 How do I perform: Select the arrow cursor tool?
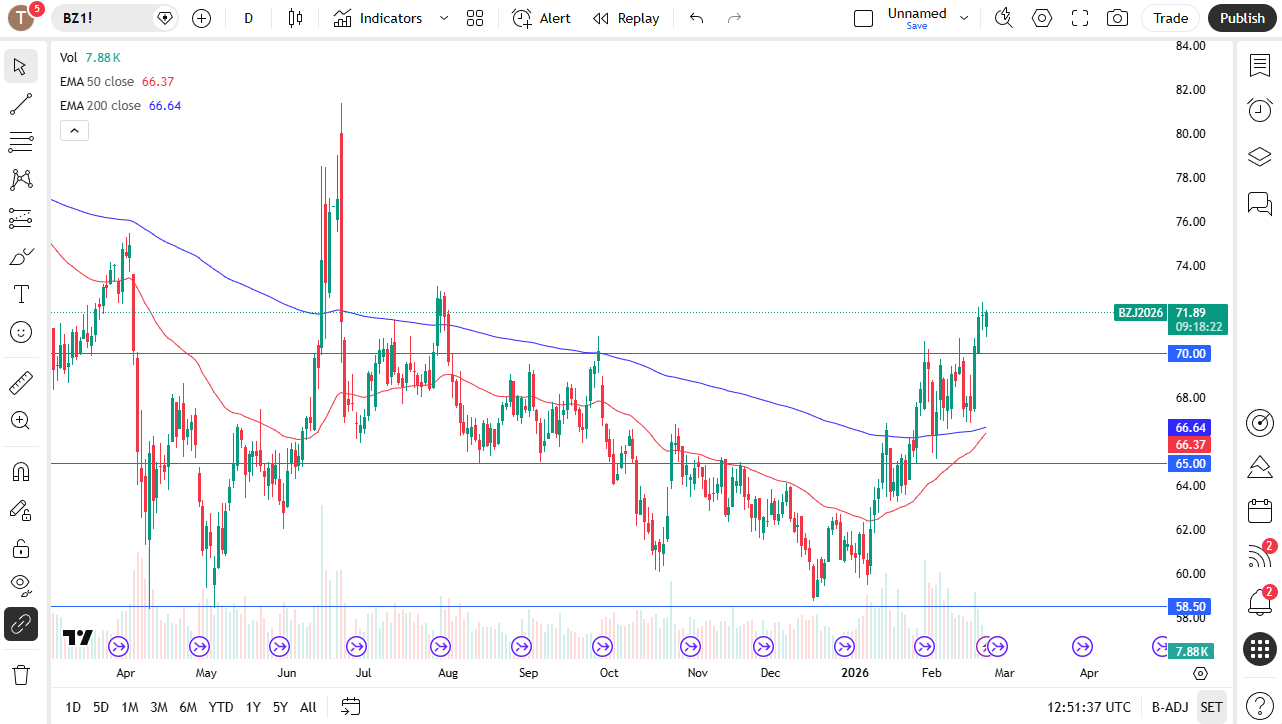click(x=21, y=67)
